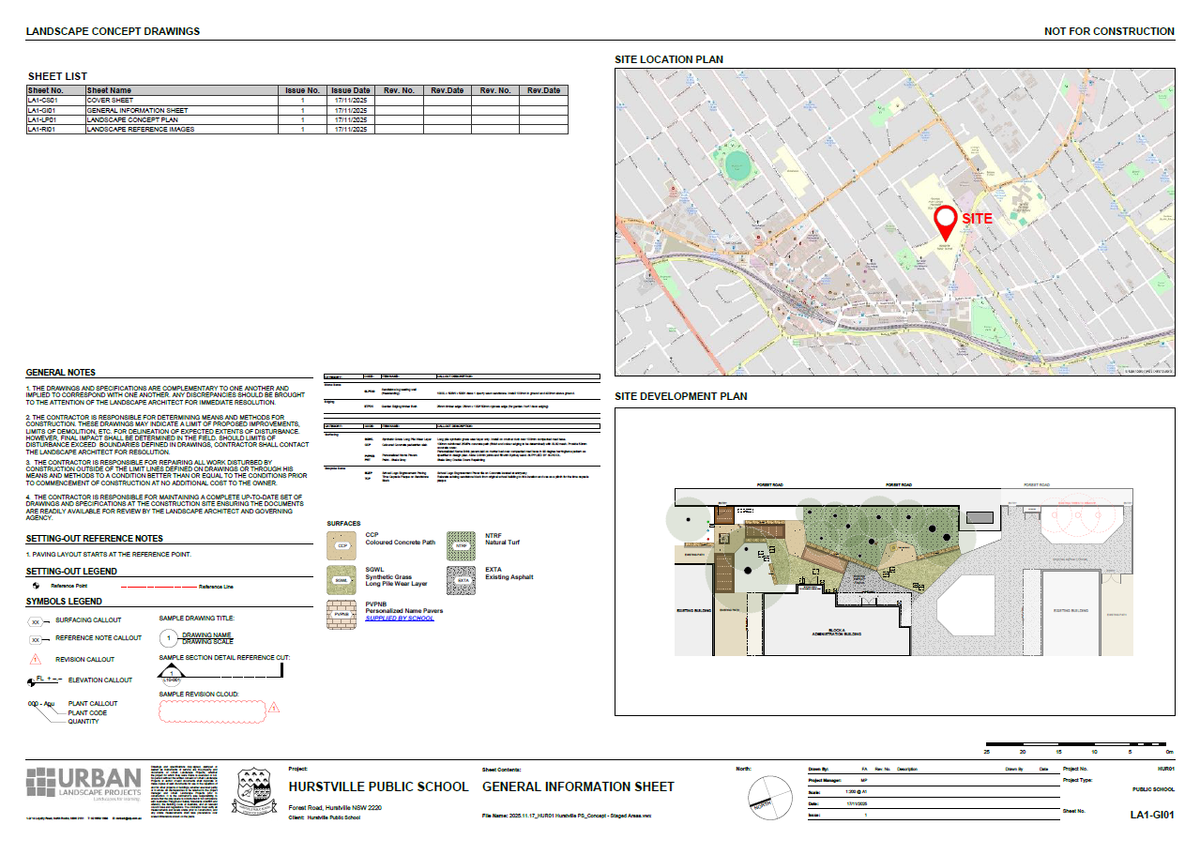This screenshot has height=843, width=1200.
Task: Click the section detail reference cut marker
Action: point(170,674)
